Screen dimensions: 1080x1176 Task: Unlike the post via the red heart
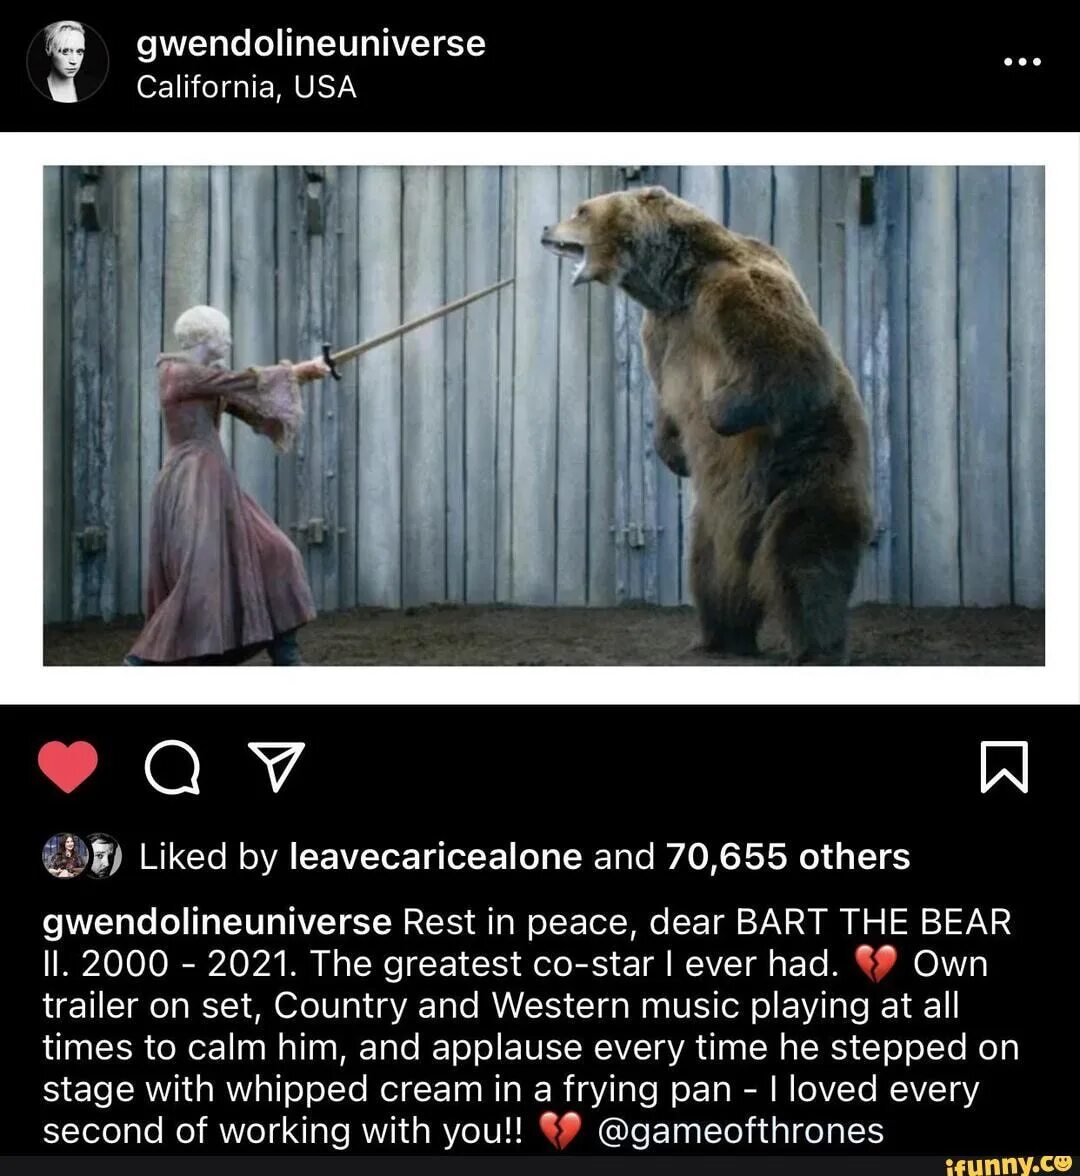pyautogui.click(x=68, y=766)
